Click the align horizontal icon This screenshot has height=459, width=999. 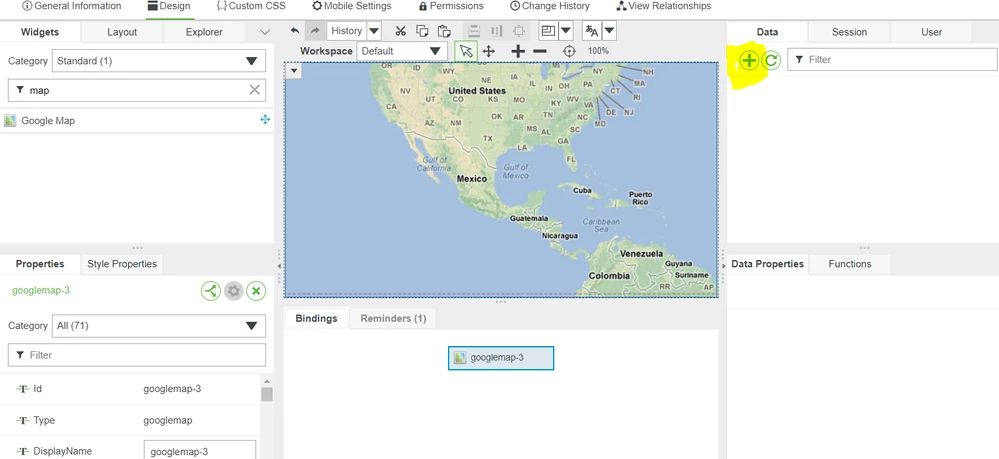click(473, 31)
